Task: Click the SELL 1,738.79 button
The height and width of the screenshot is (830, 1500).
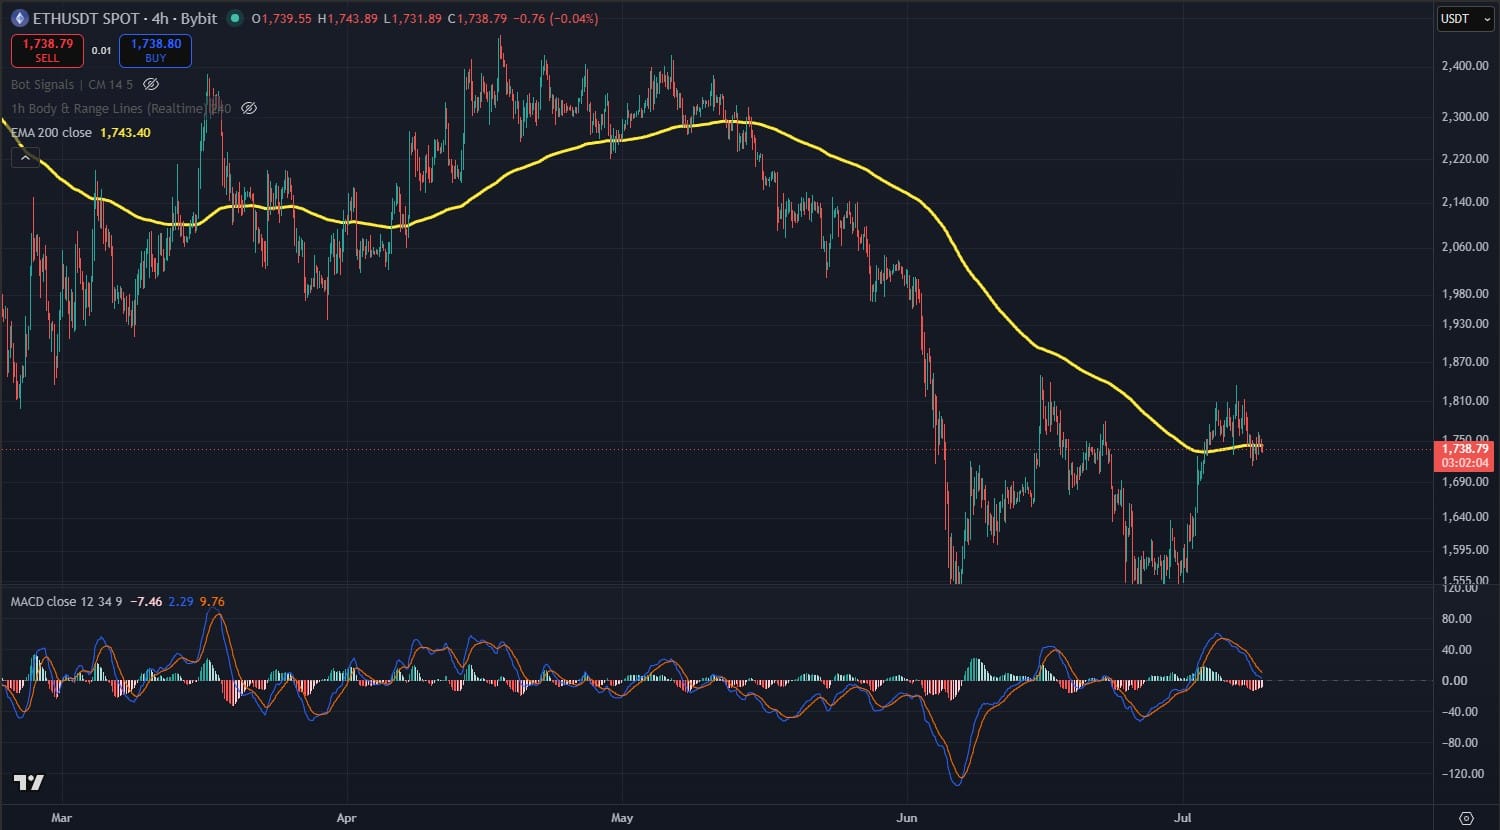Action: click(x=47, y=50)
